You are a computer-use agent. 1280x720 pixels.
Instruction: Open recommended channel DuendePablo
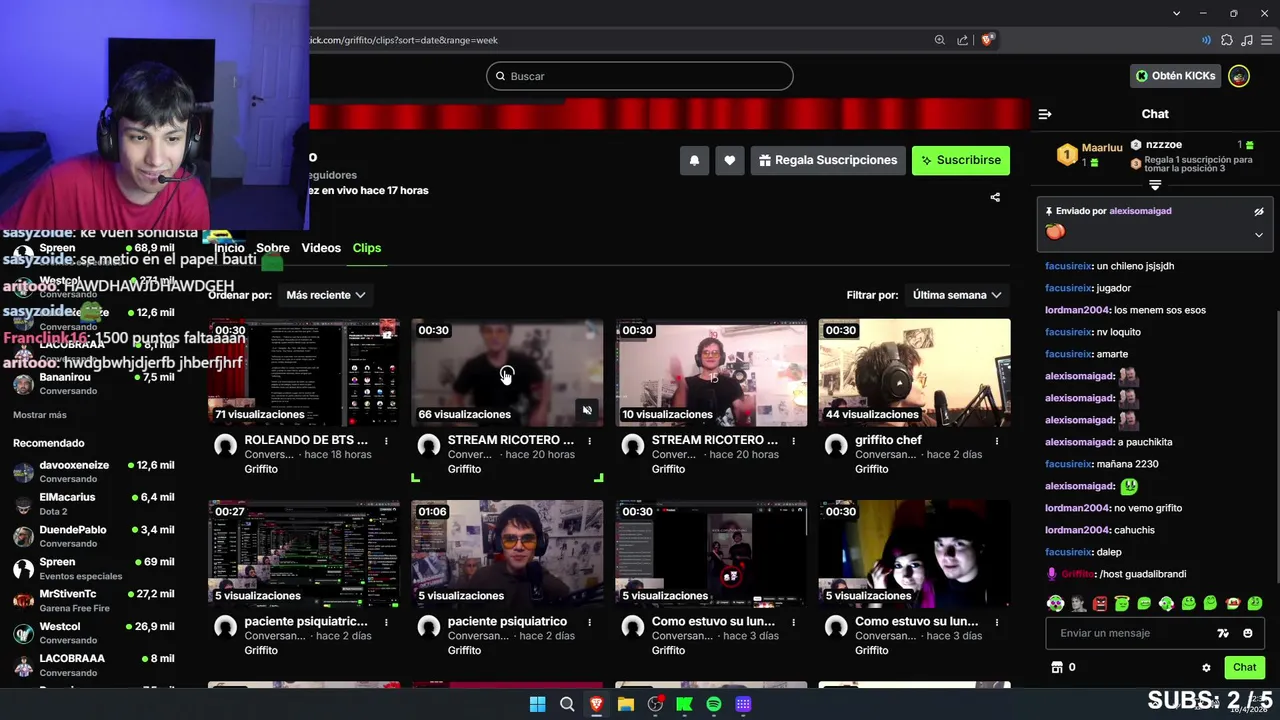pos(94,536)
